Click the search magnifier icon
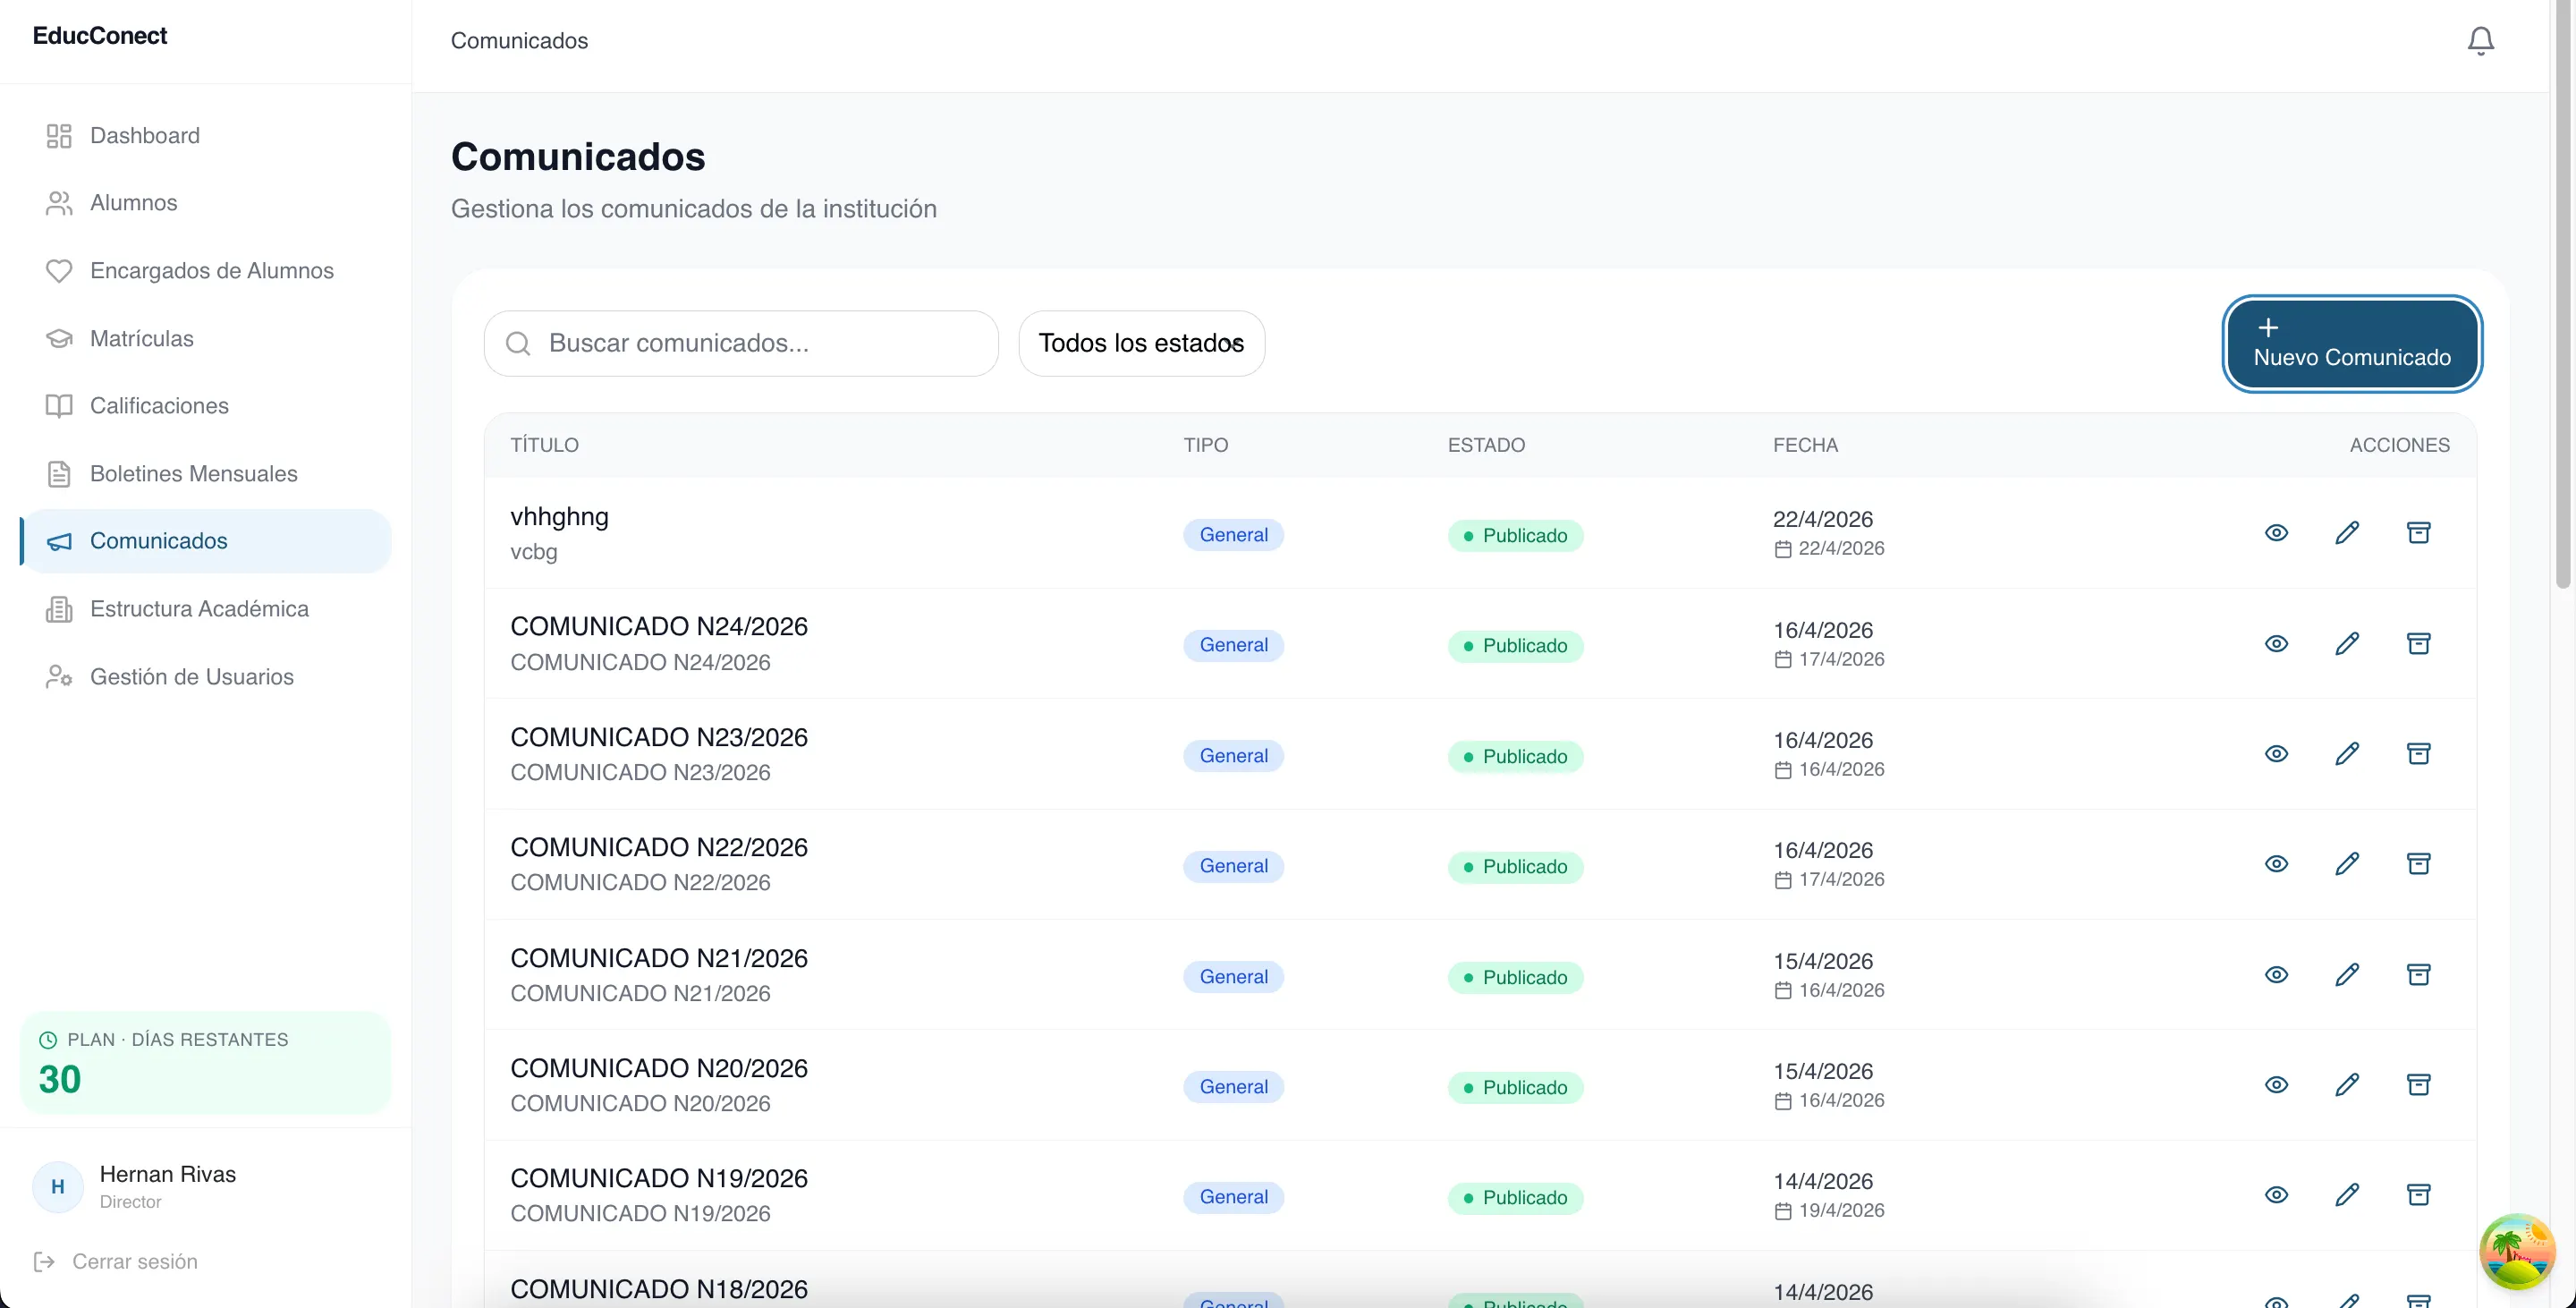This screenshot has height=1308, width=2576. [x=518, y=344]
